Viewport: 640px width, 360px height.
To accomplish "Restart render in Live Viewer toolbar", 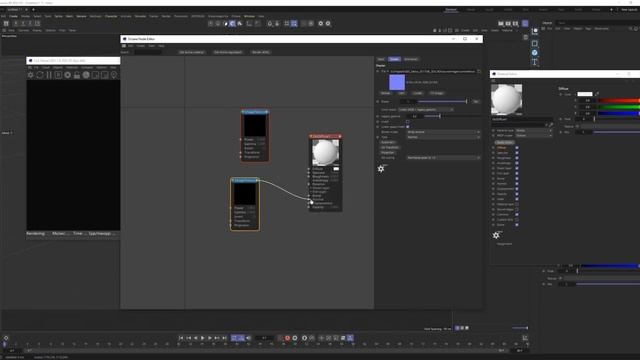I will tap(40, 75).
